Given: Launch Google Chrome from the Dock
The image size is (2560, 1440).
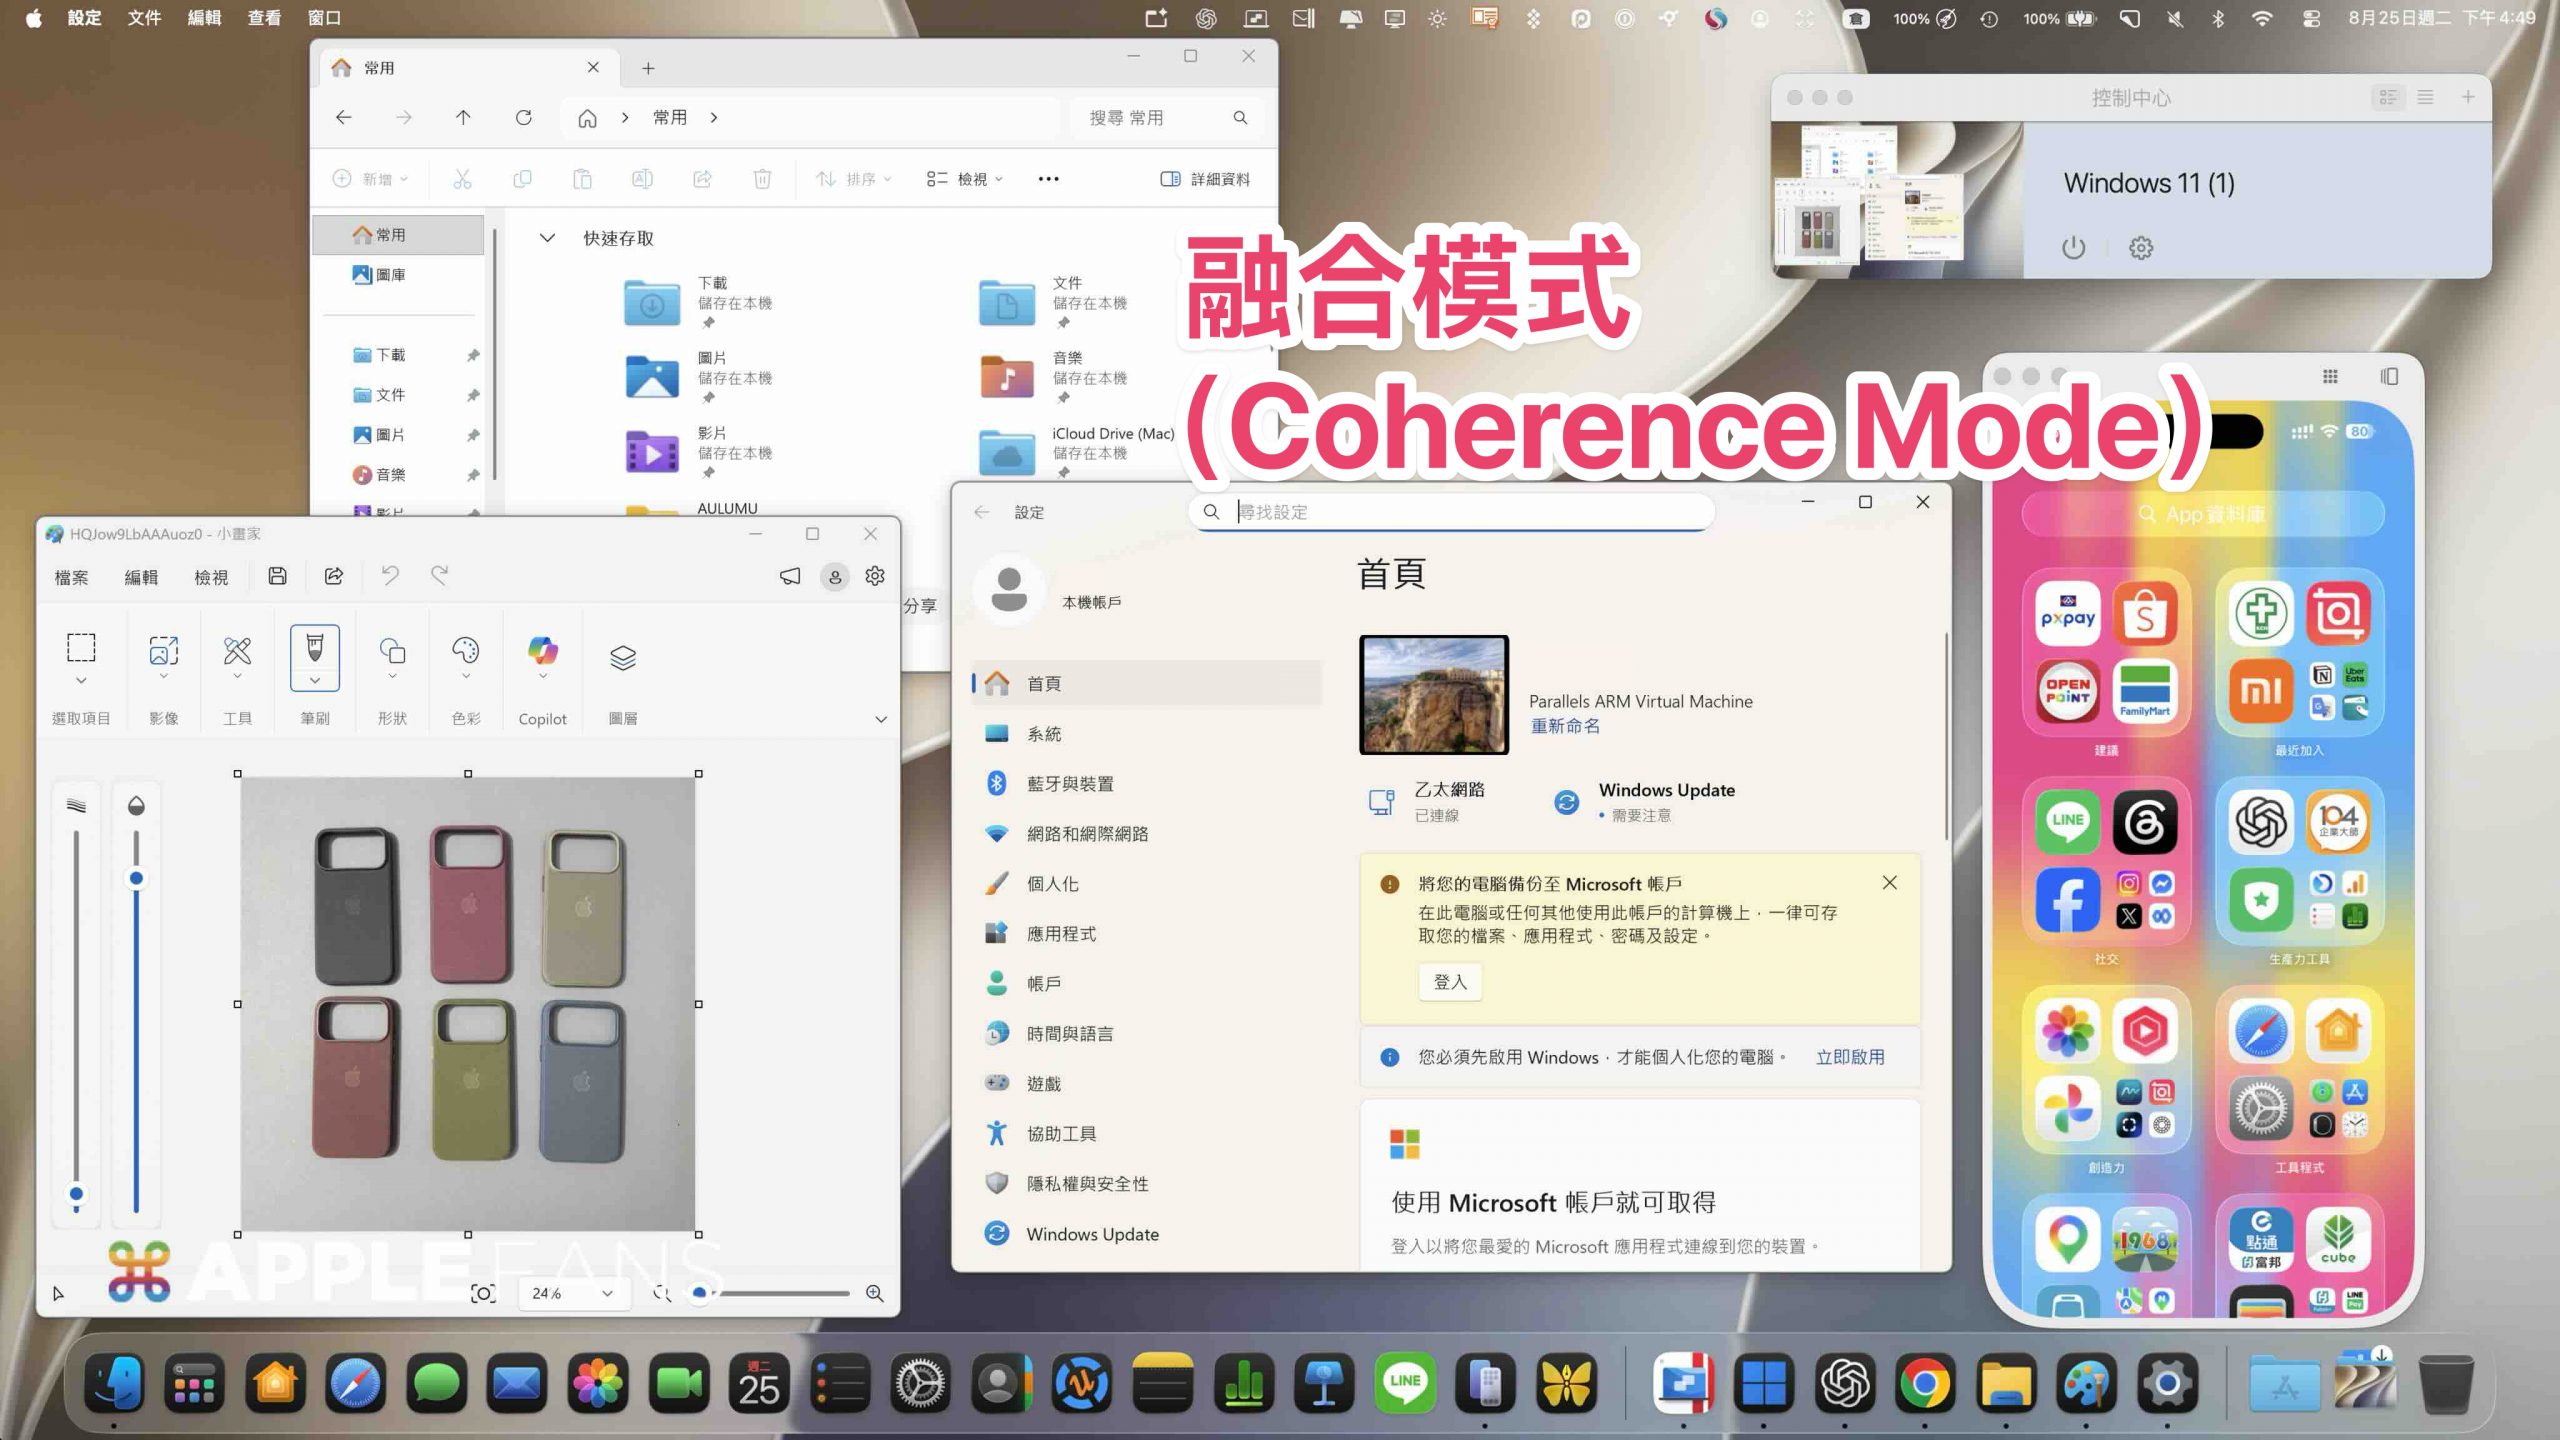Looking at the screenshot, I should (1925, 1384).
